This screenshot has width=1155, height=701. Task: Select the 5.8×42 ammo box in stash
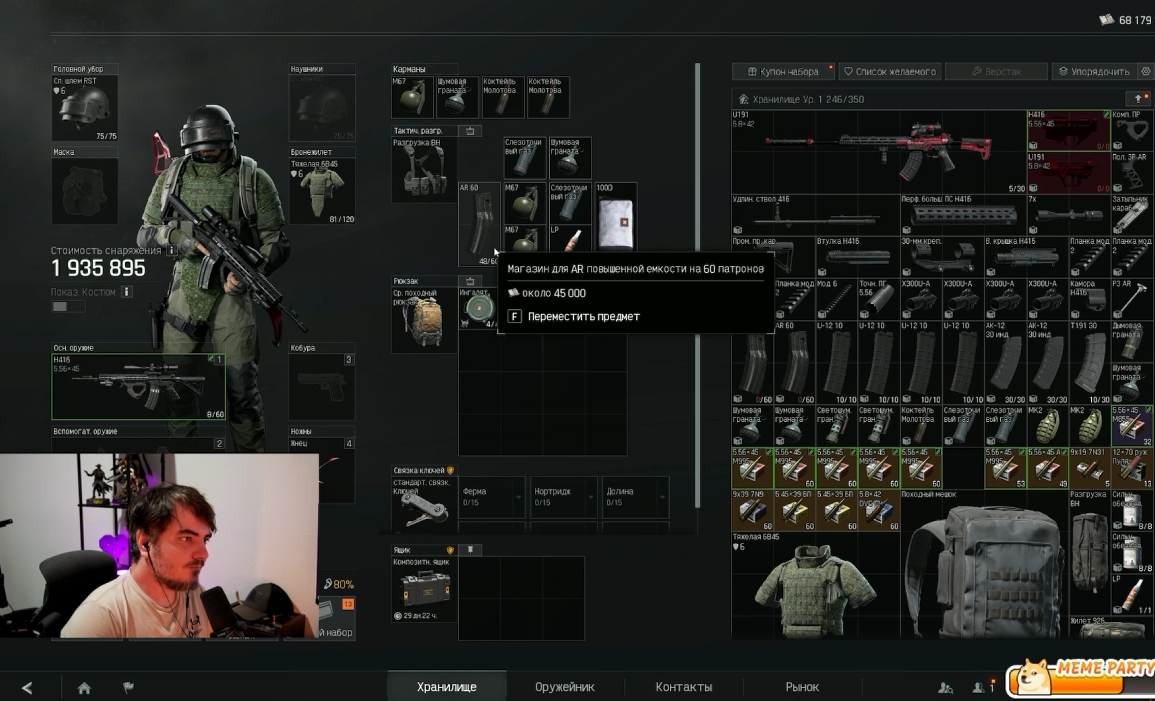click(880, 510)
